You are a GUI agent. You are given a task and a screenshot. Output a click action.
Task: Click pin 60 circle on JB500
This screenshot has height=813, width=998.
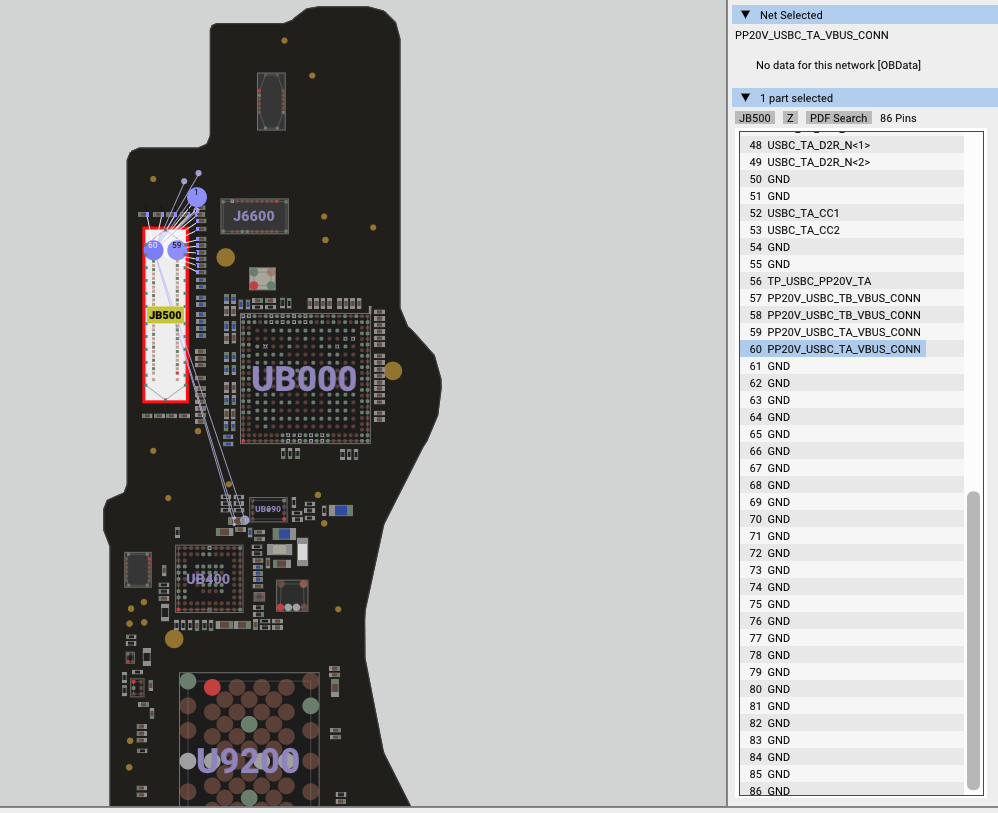(x=153, y=248)
